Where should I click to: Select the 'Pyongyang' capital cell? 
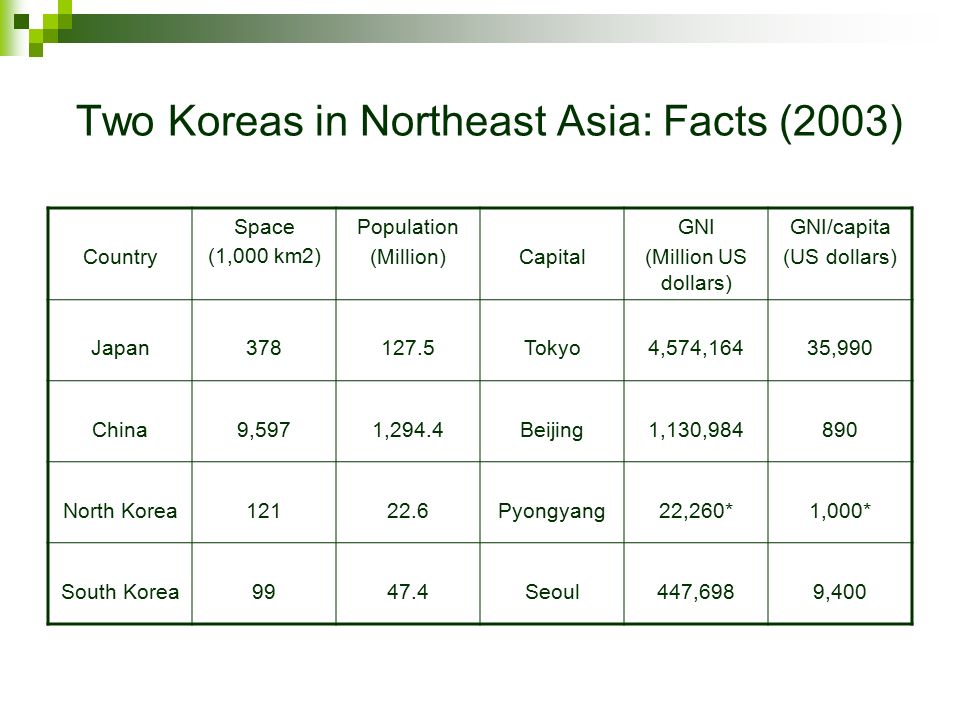point(552,502)
